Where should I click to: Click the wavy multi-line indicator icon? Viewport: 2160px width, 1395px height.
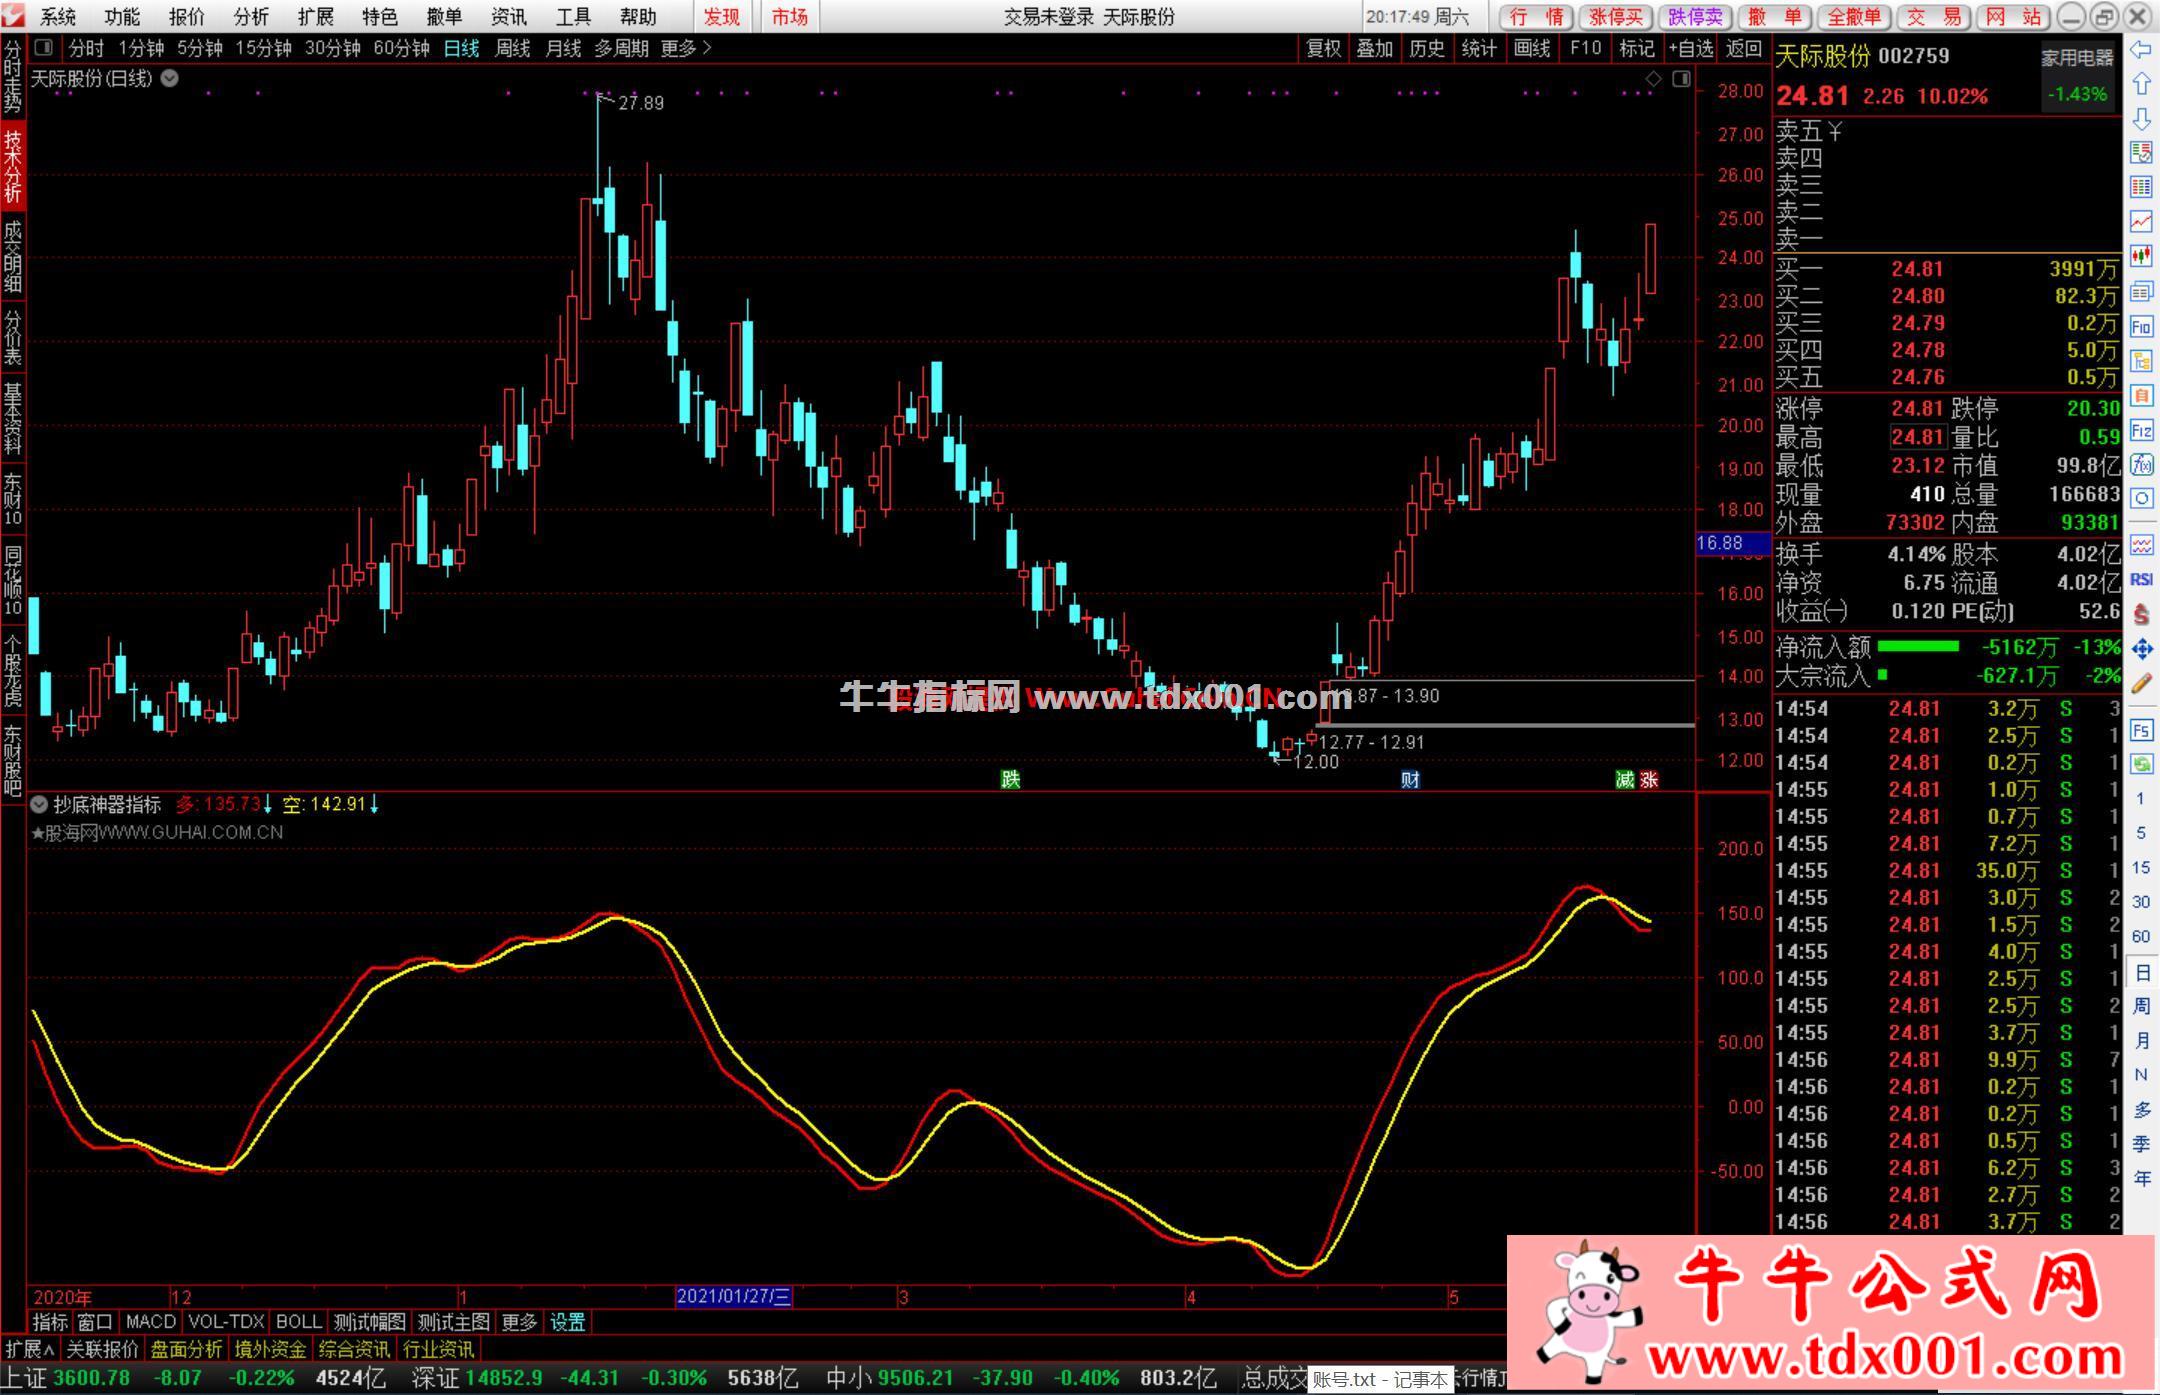tap(2141, 545)
